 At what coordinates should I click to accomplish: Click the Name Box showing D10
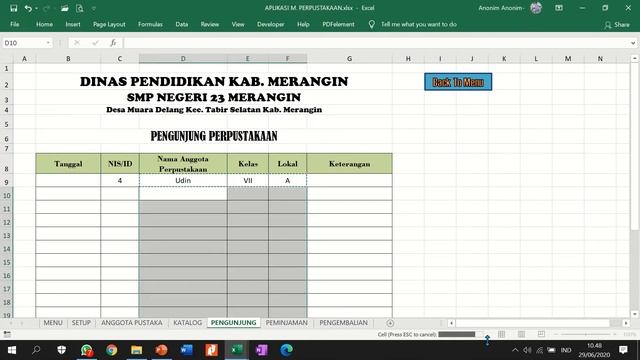24,43
